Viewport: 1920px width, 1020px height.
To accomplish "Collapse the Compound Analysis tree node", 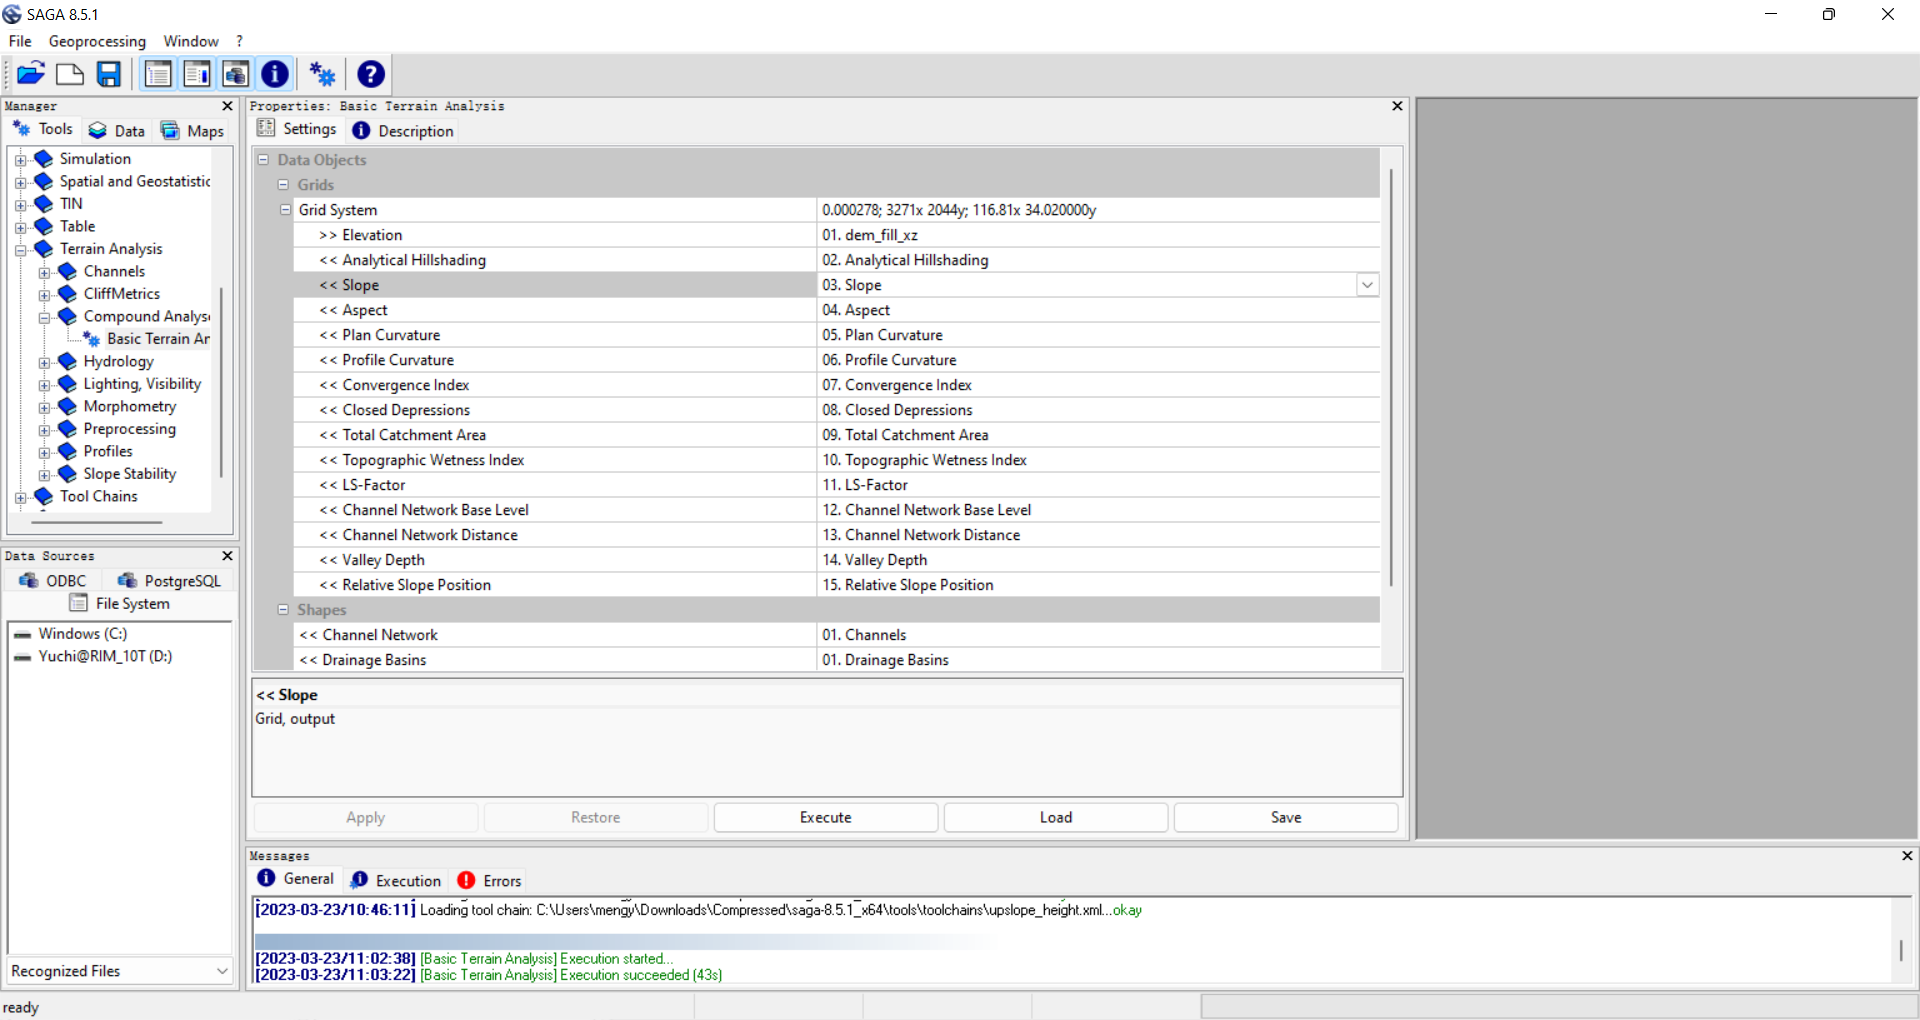I will click(44, 317).
